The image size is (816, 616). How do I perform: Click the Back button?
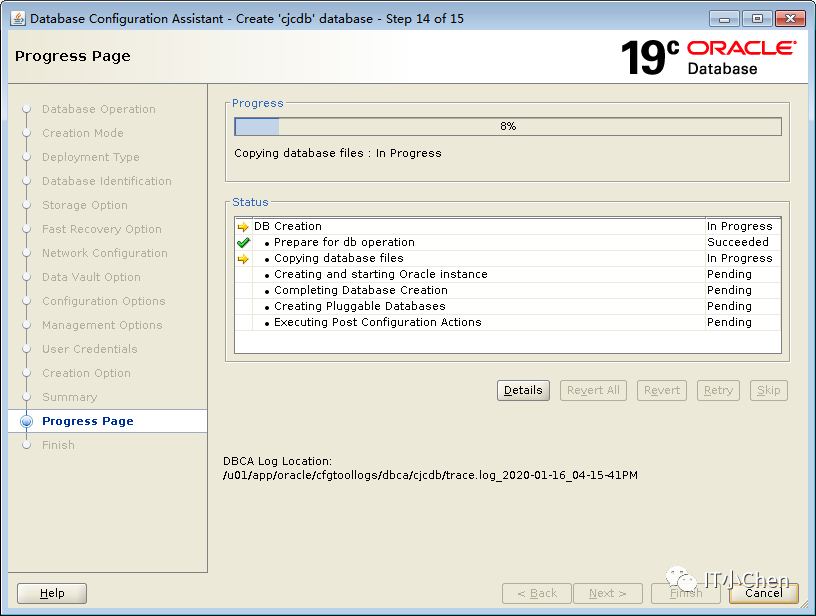point(537,593)
